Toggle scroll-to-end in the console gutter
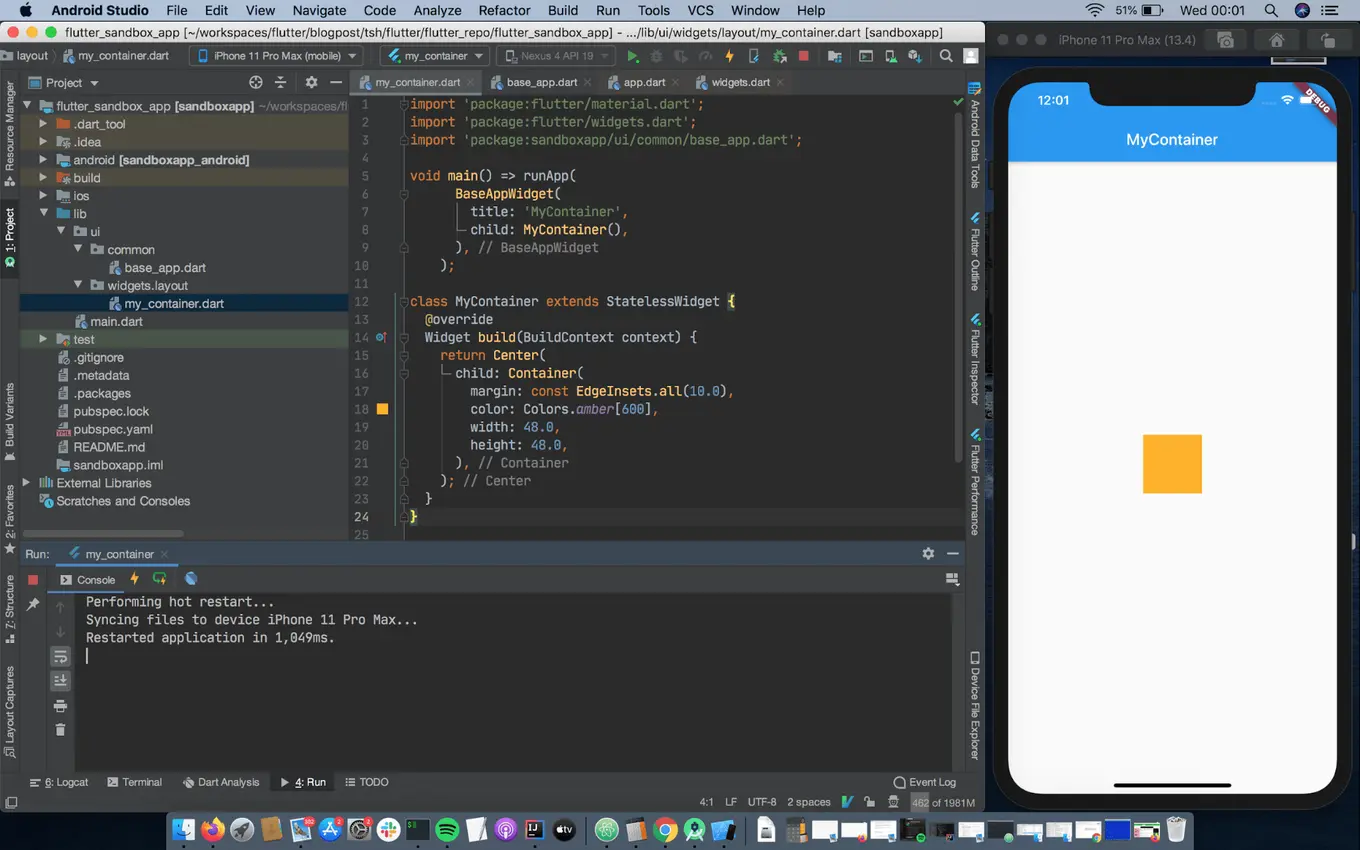Viewport: 1360px width, 850px height. (60, 680)
